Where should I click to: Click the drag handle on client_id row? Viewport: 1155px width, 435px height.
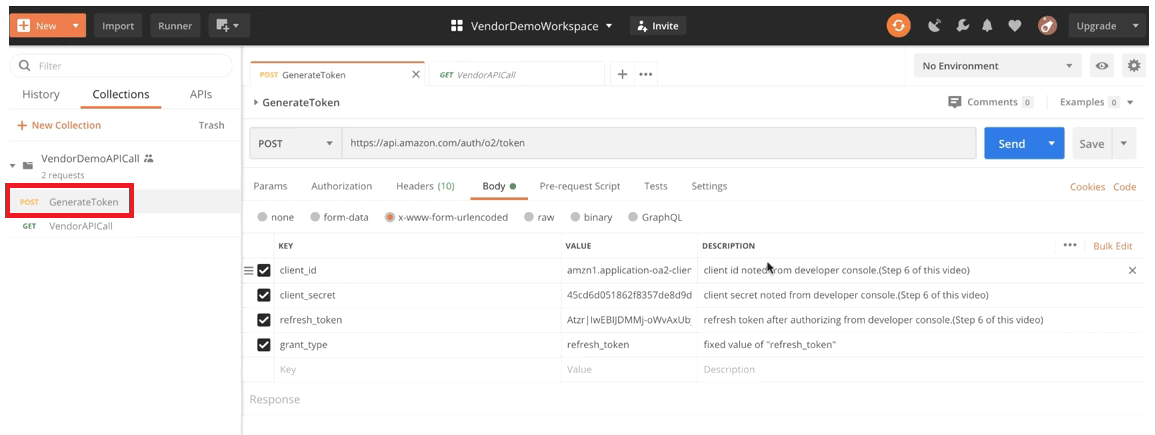(248, 271)
